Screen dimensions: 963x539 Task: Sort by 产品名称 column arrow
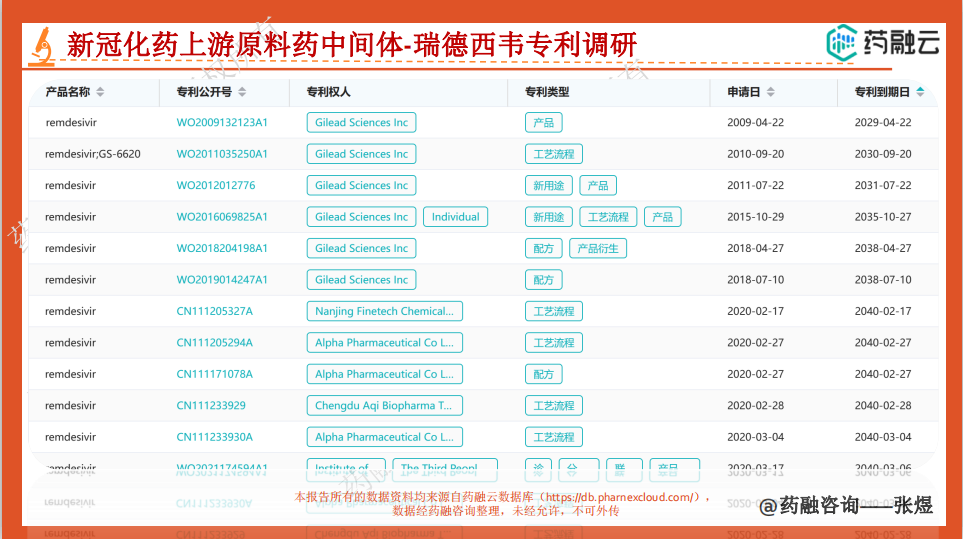pos(100,92)
